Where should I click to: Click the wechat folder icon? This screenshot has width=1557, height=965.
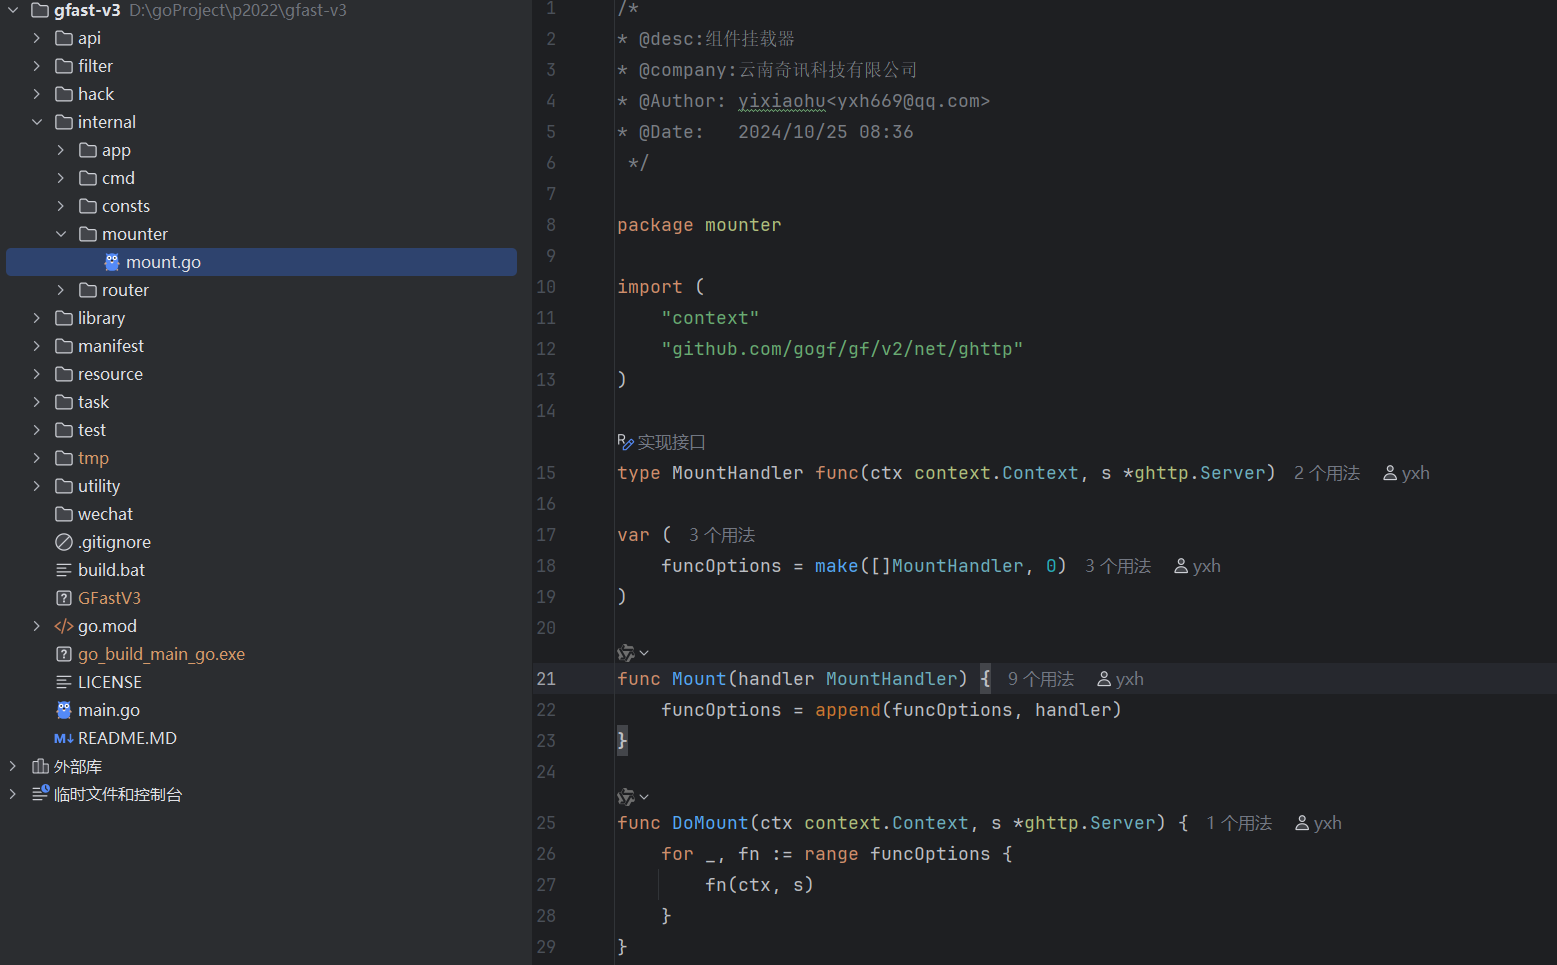64,514
